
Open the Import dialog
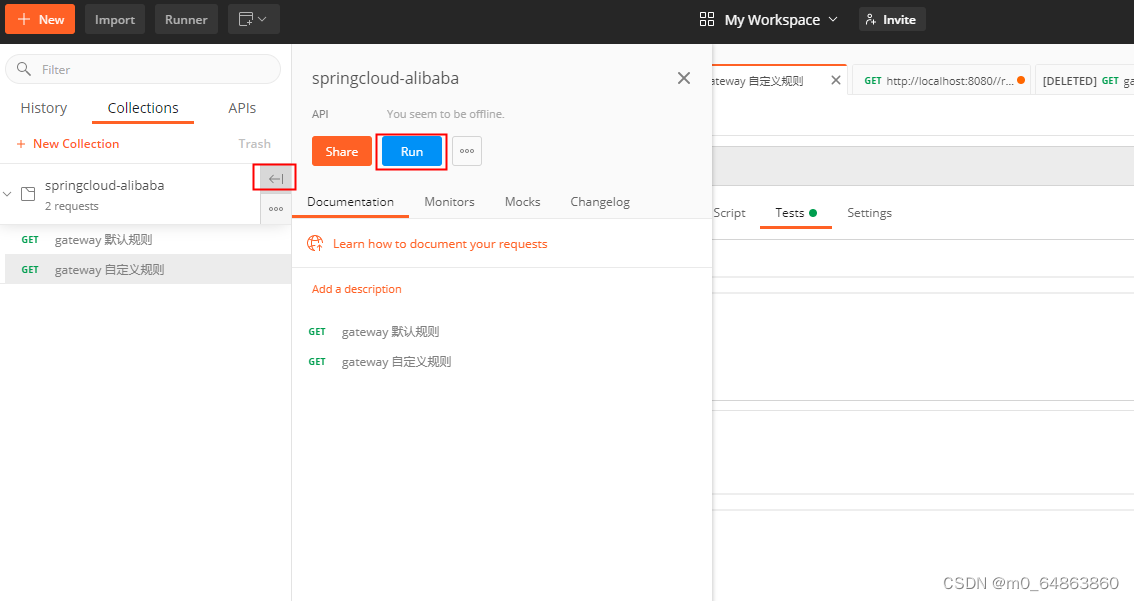(114, 20)
